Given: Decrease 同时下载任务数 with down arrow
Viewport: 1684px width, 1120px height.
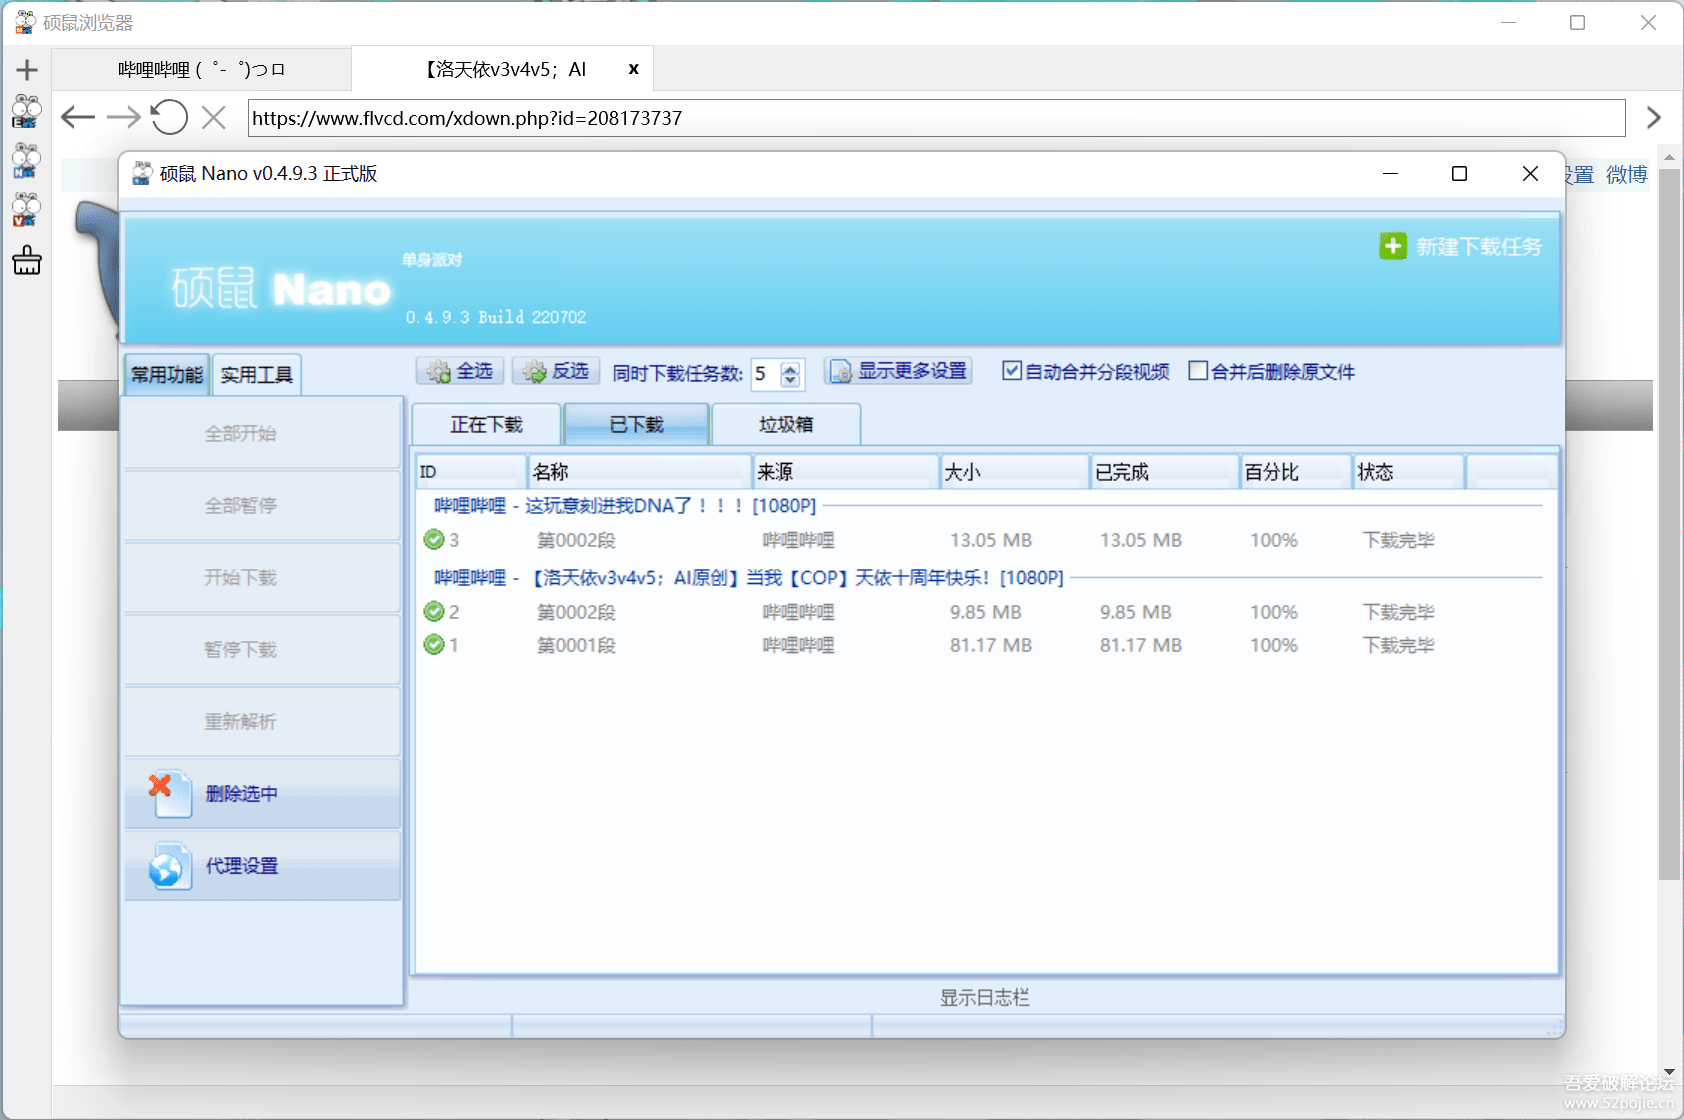Looking at the screenshot, I should pyautogui.click(x=790, y=380).
